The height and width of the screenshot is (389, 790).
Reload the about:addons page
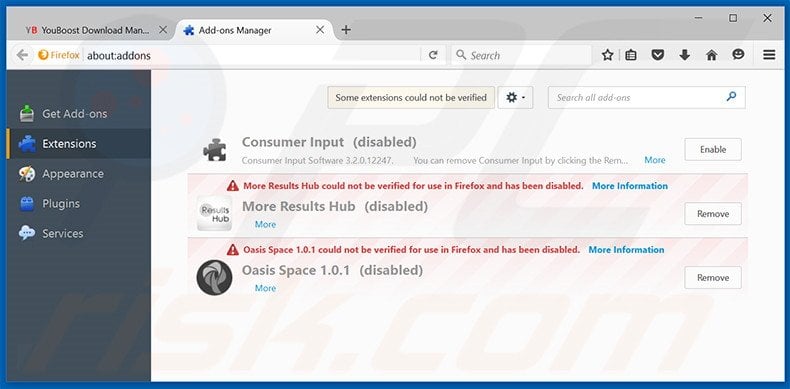click(x=433, y=55)
